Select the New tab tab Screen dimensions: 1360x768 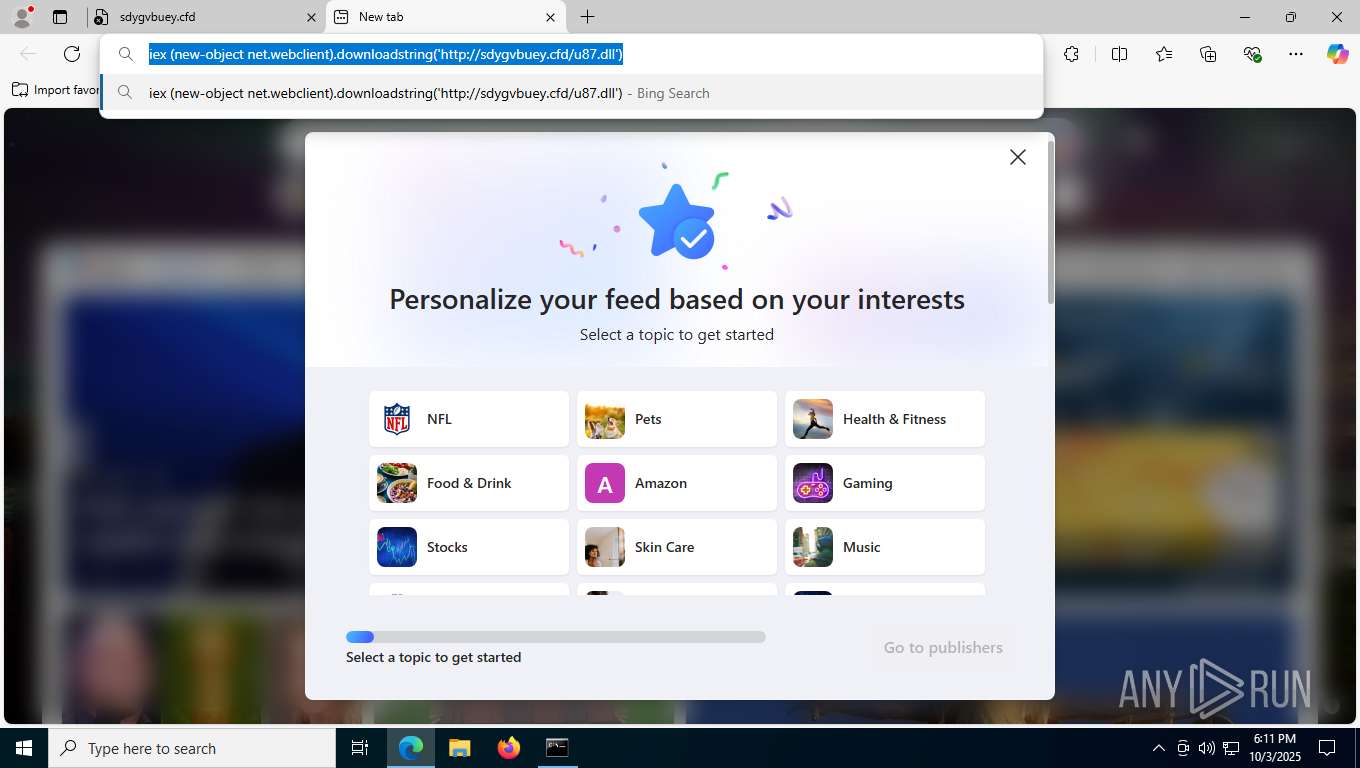tap(446, 17)
